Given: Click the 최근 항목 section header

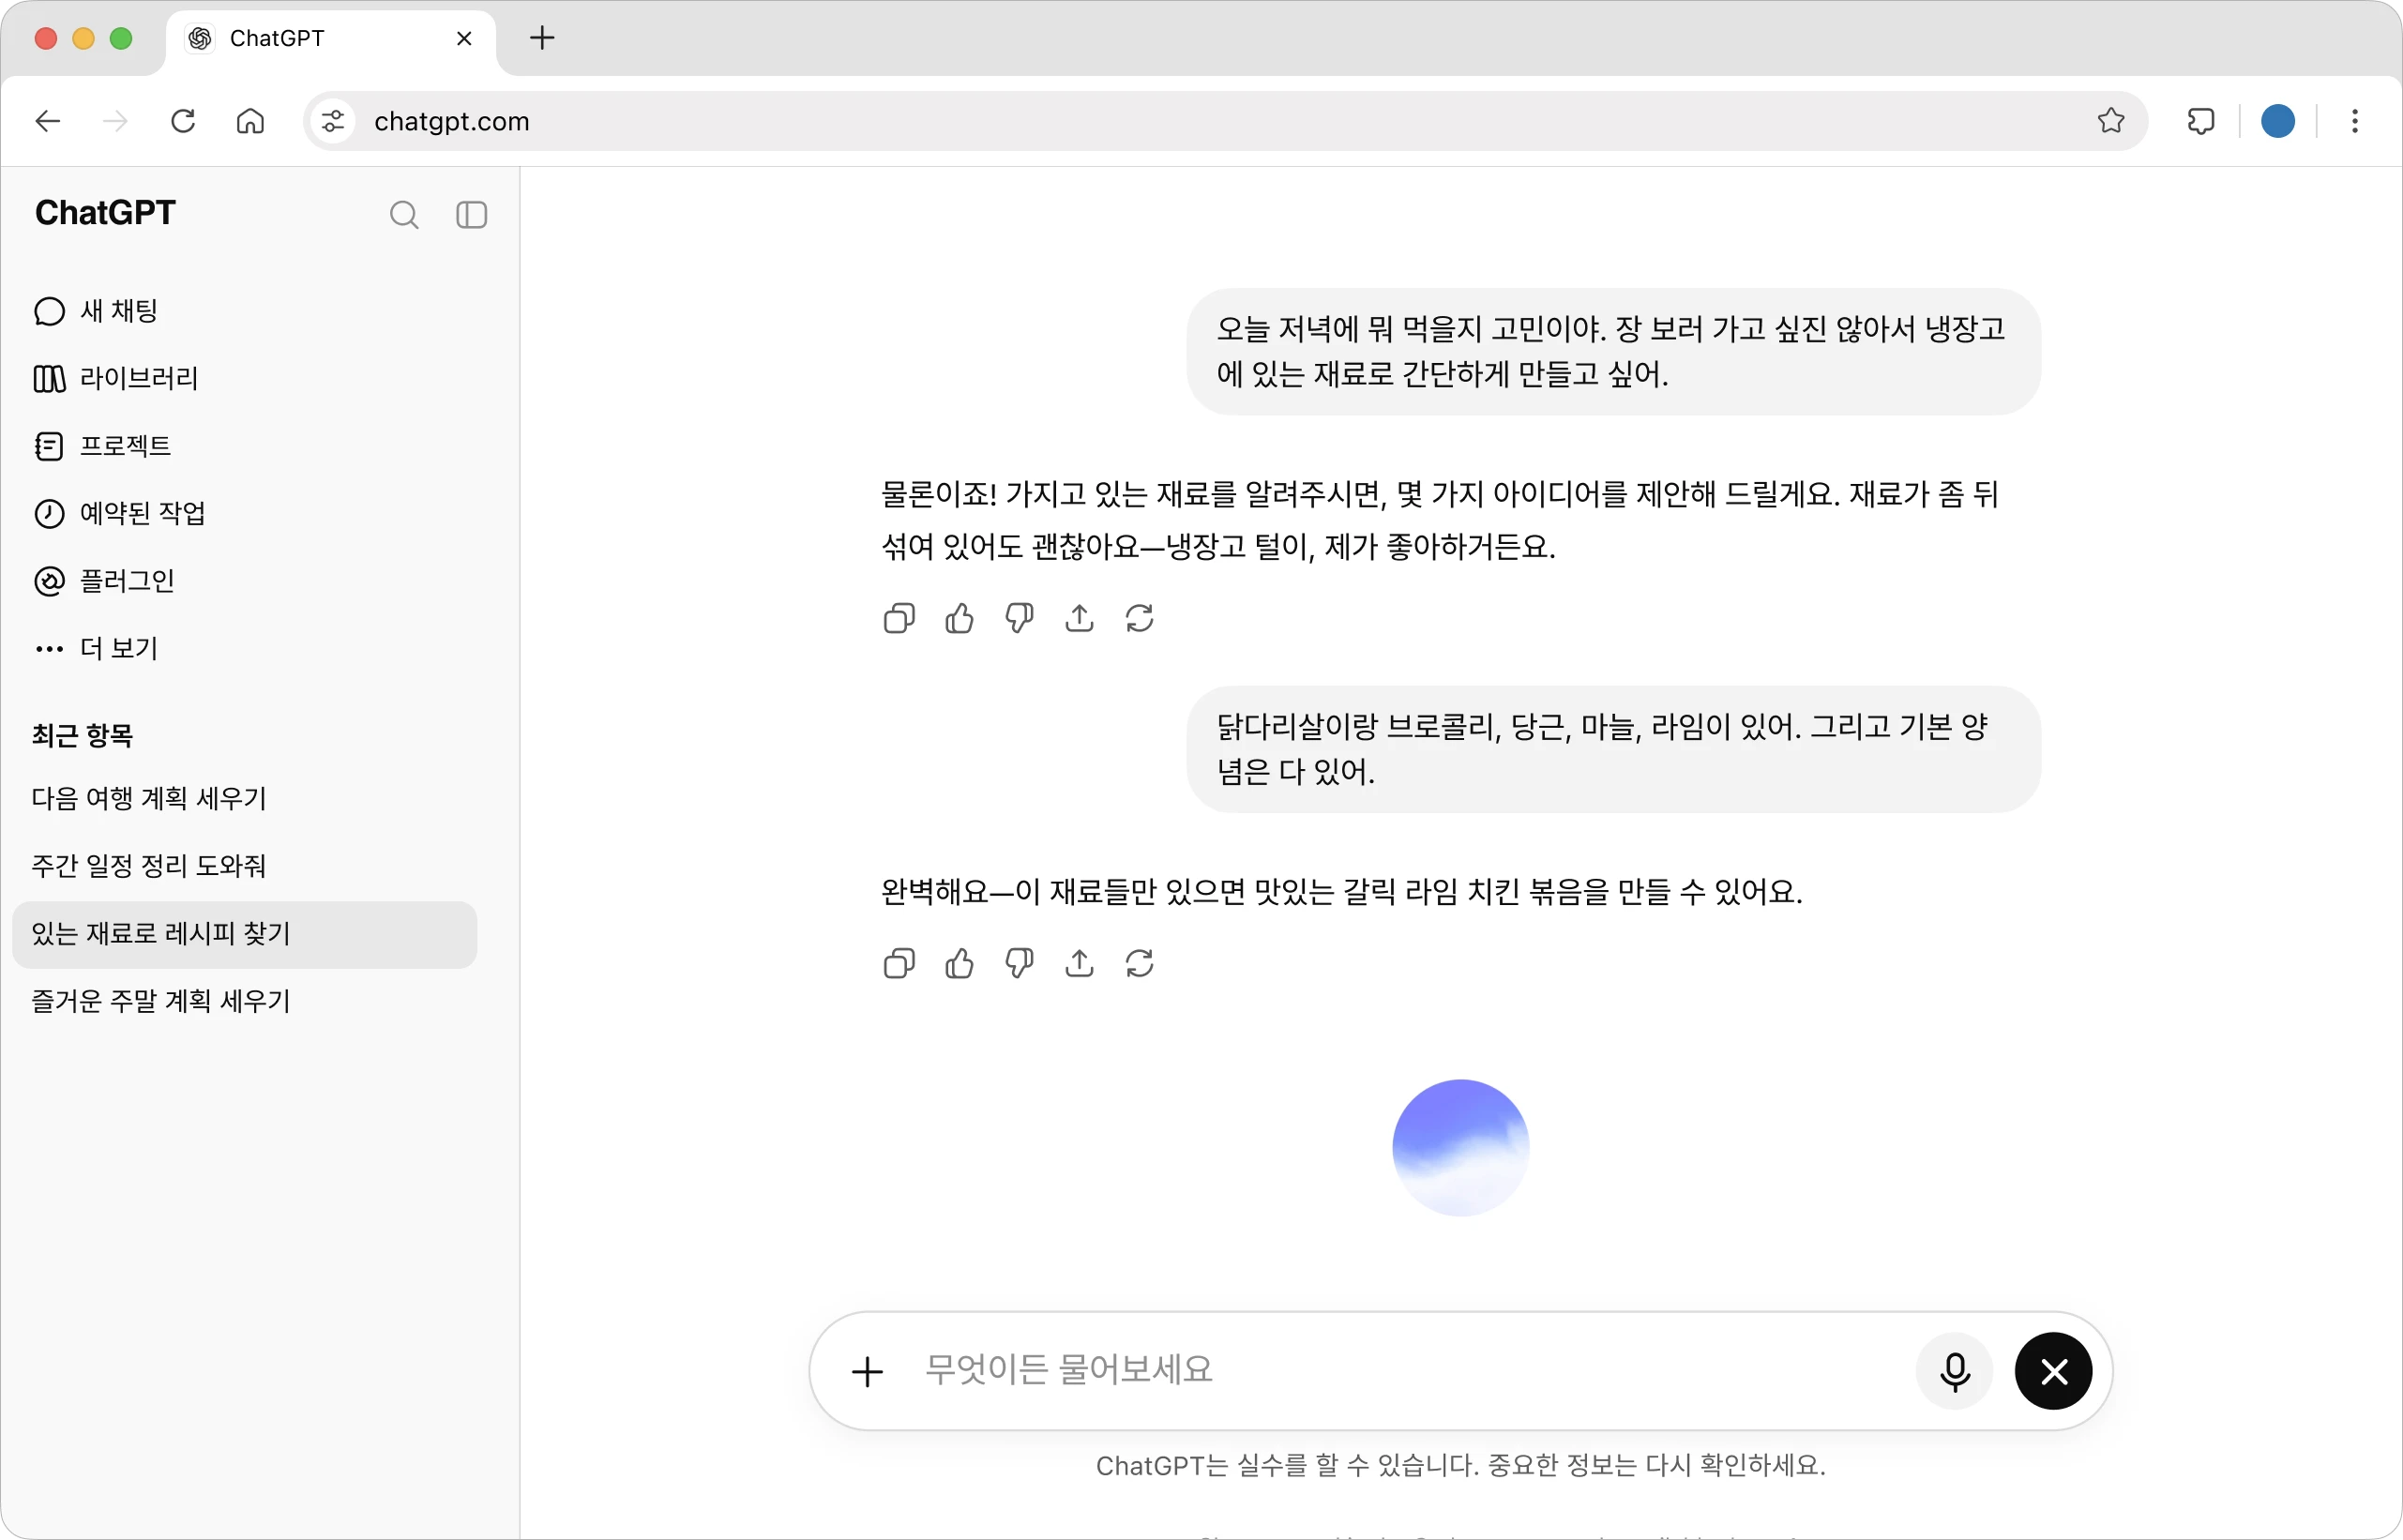Looking at the screenshot, I should (83, 736).
